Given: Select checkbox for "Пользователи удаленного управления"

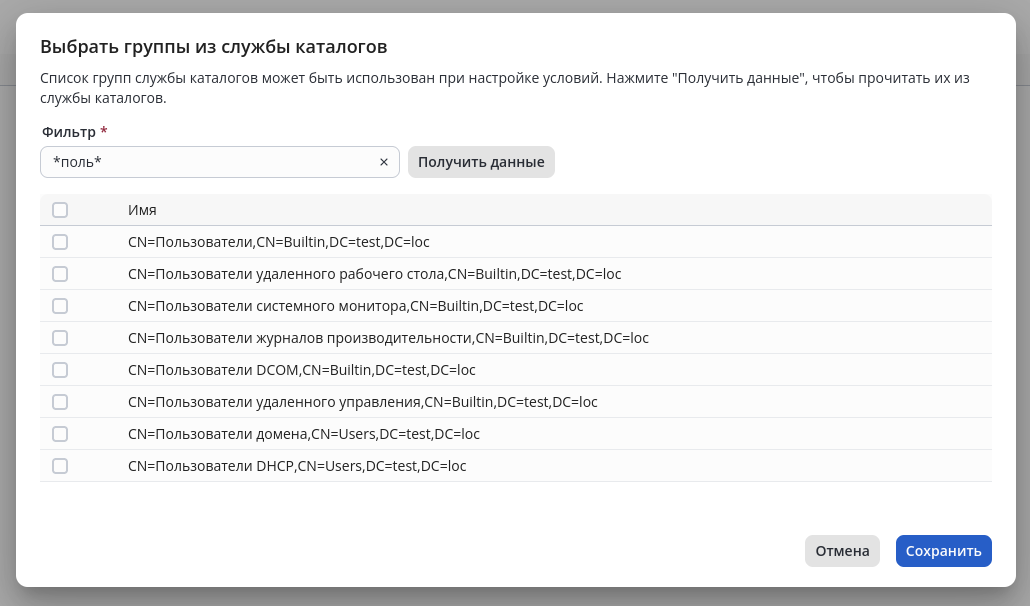Looking at the screenshot, I should [60, 402].
